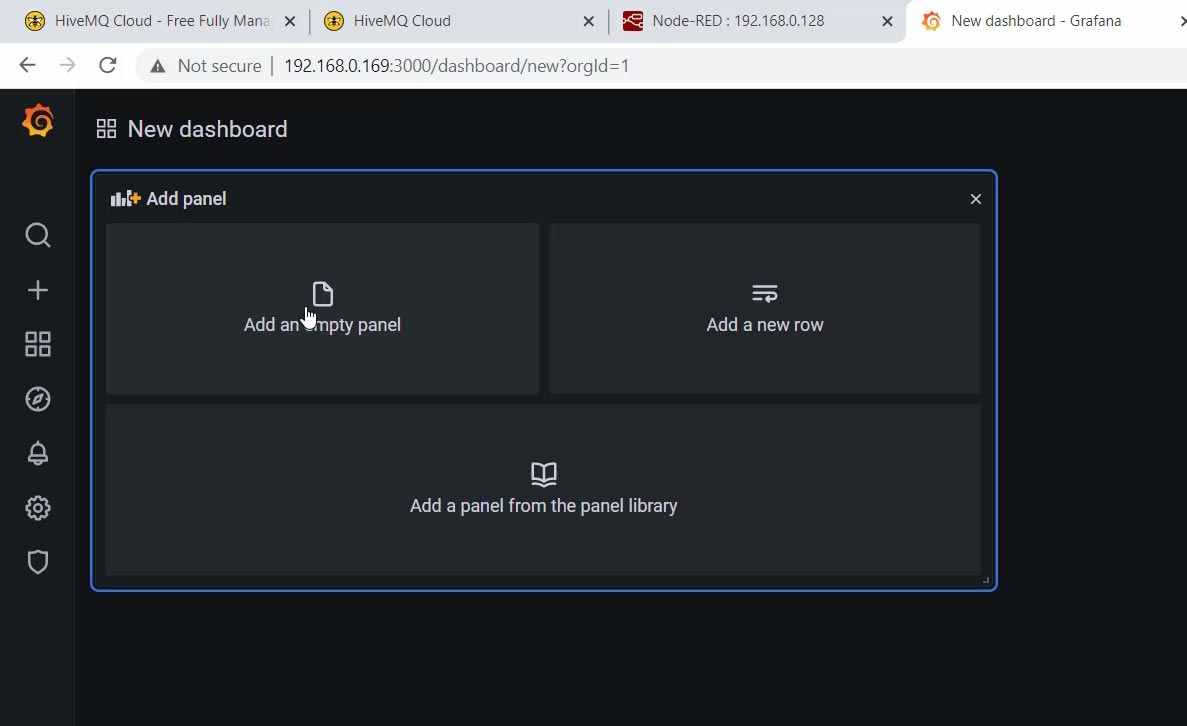Click the browser forward arrow
The width and height of the screenshot is (1187, 726).
click(67, 65)
